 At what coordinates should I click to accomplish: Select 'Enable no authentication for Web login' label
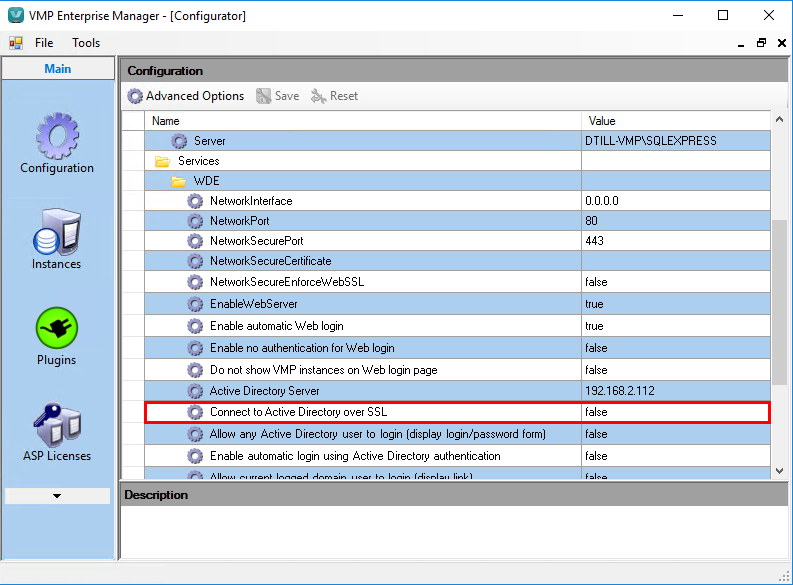pos(302,348)
